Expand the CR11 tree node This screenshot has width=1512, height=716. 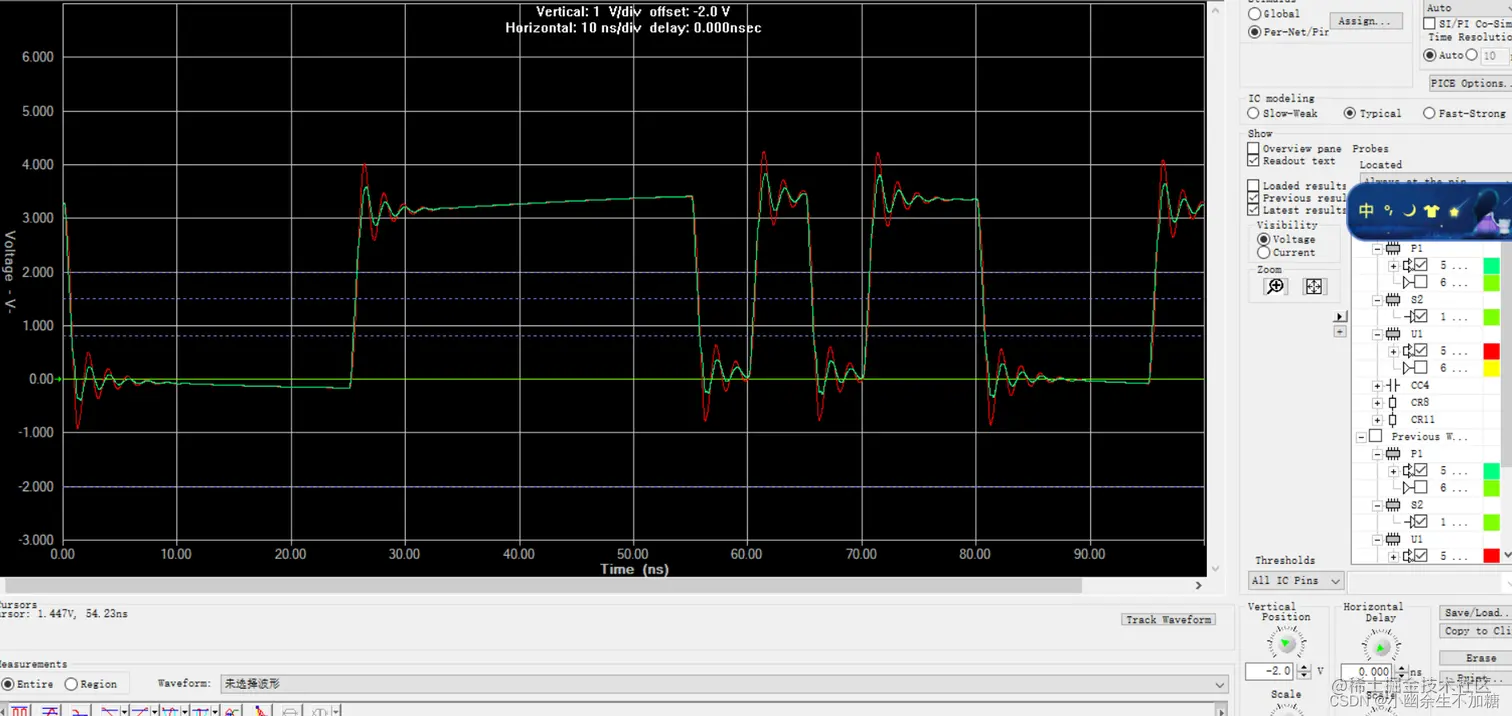1377,420
